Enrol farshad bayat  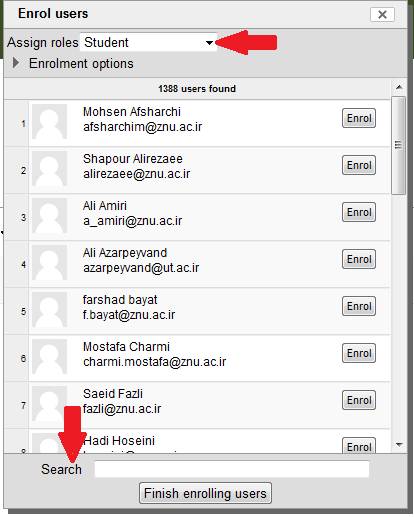pyautogui.click(x=359, y=306)
